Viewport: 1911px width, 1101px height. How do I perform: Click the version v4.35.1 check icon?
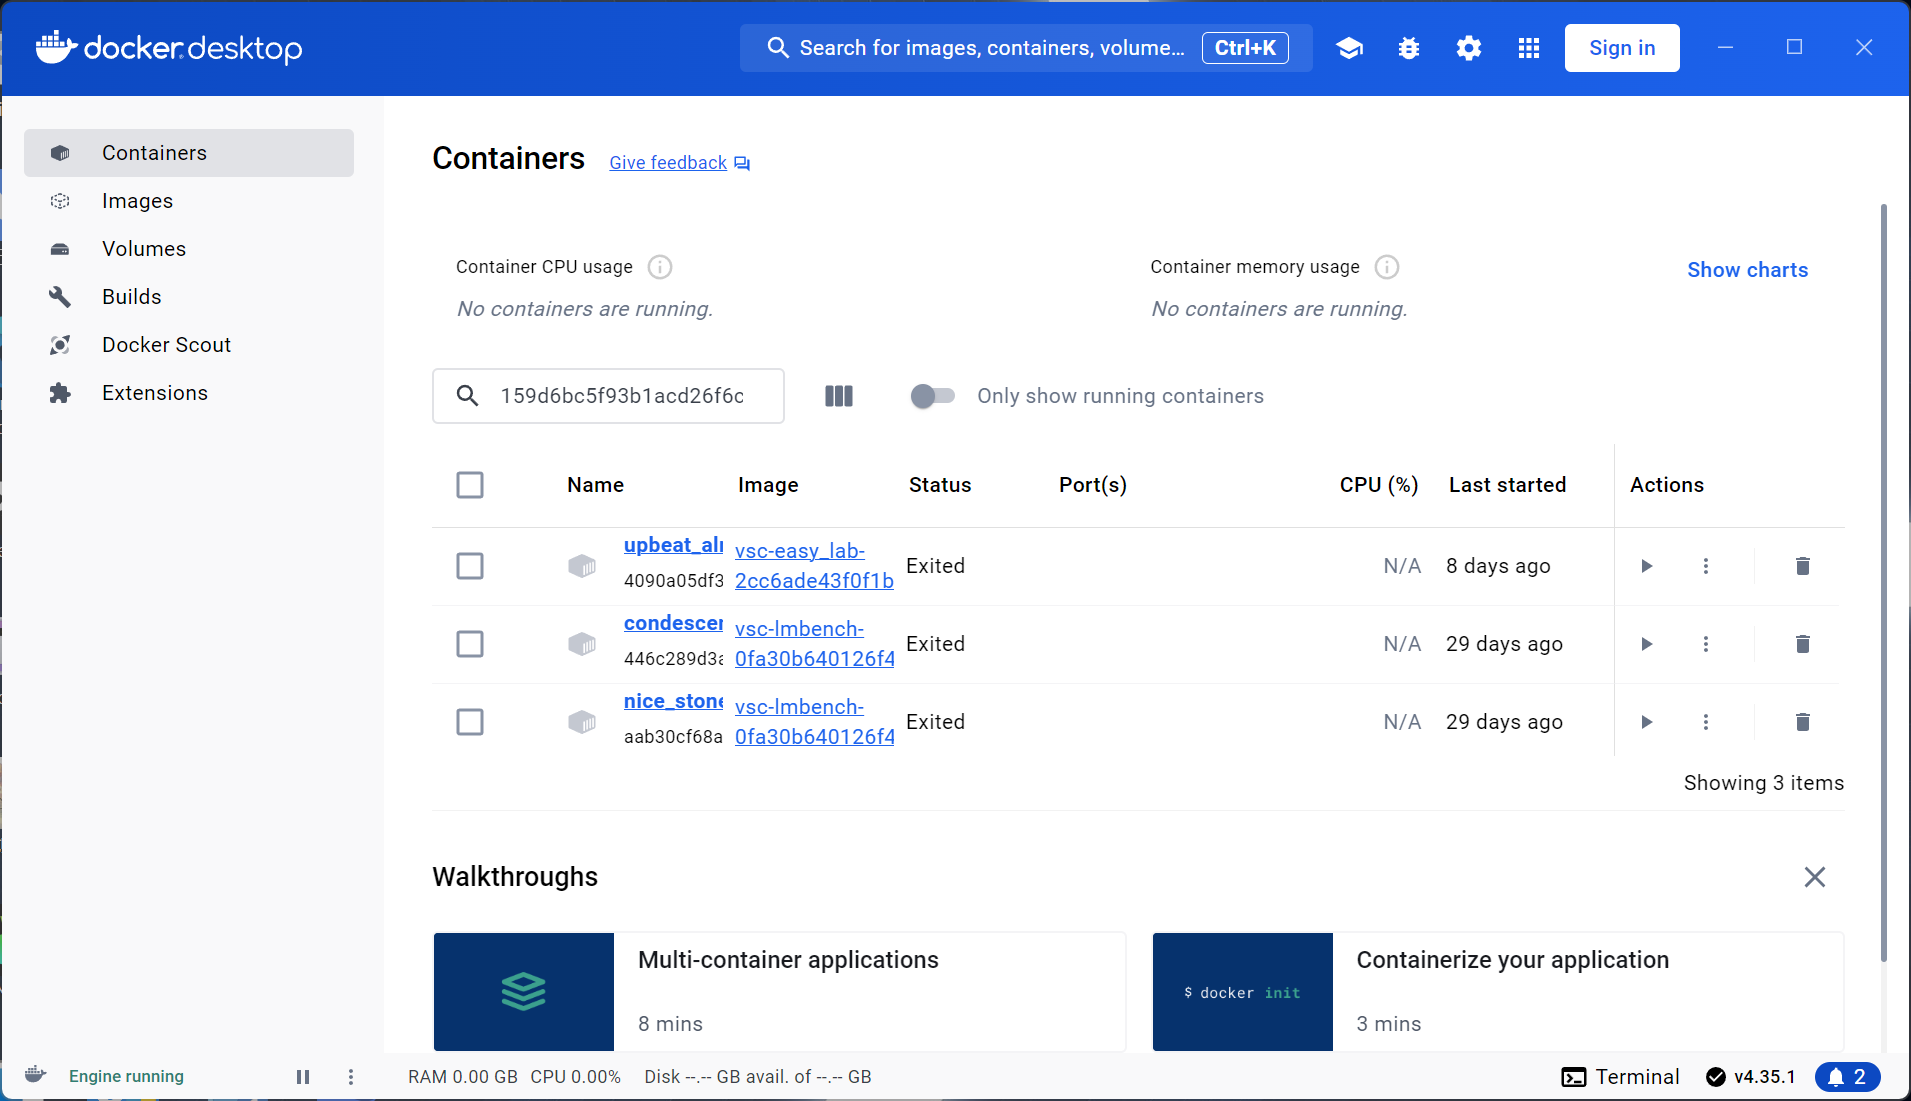1716,1077
